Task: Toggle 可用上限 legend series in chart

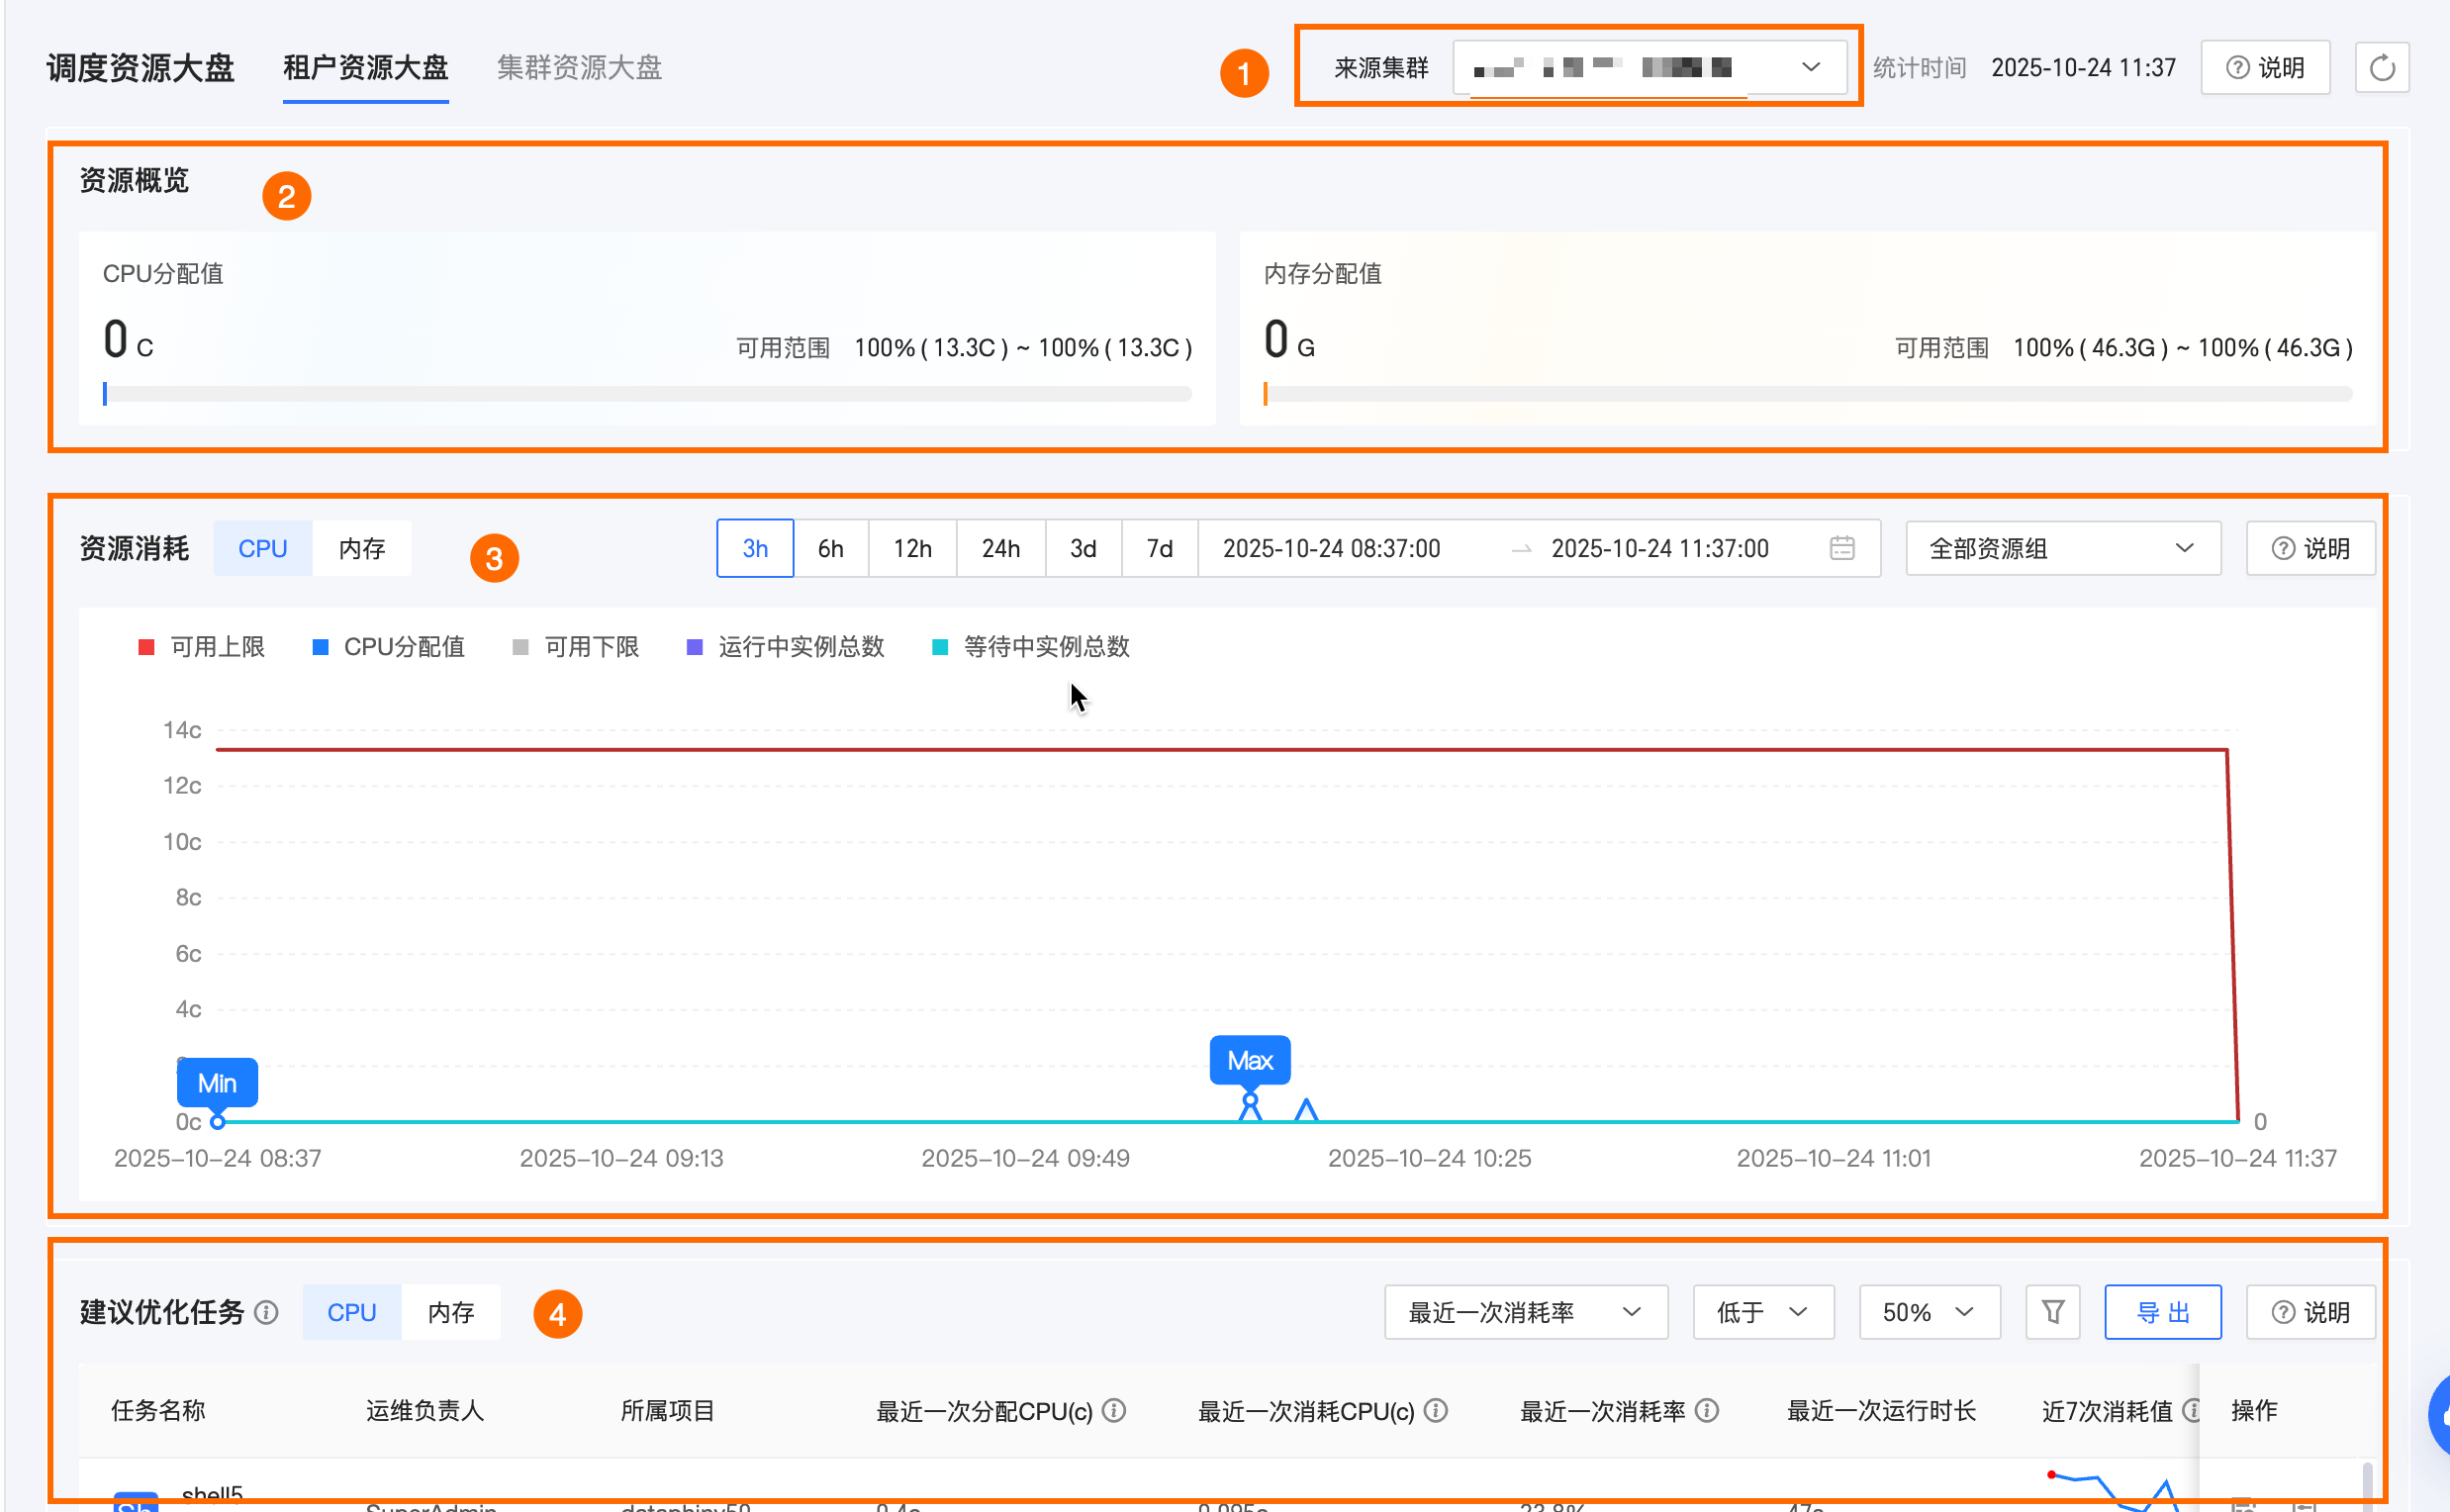Action: [201, 647]
